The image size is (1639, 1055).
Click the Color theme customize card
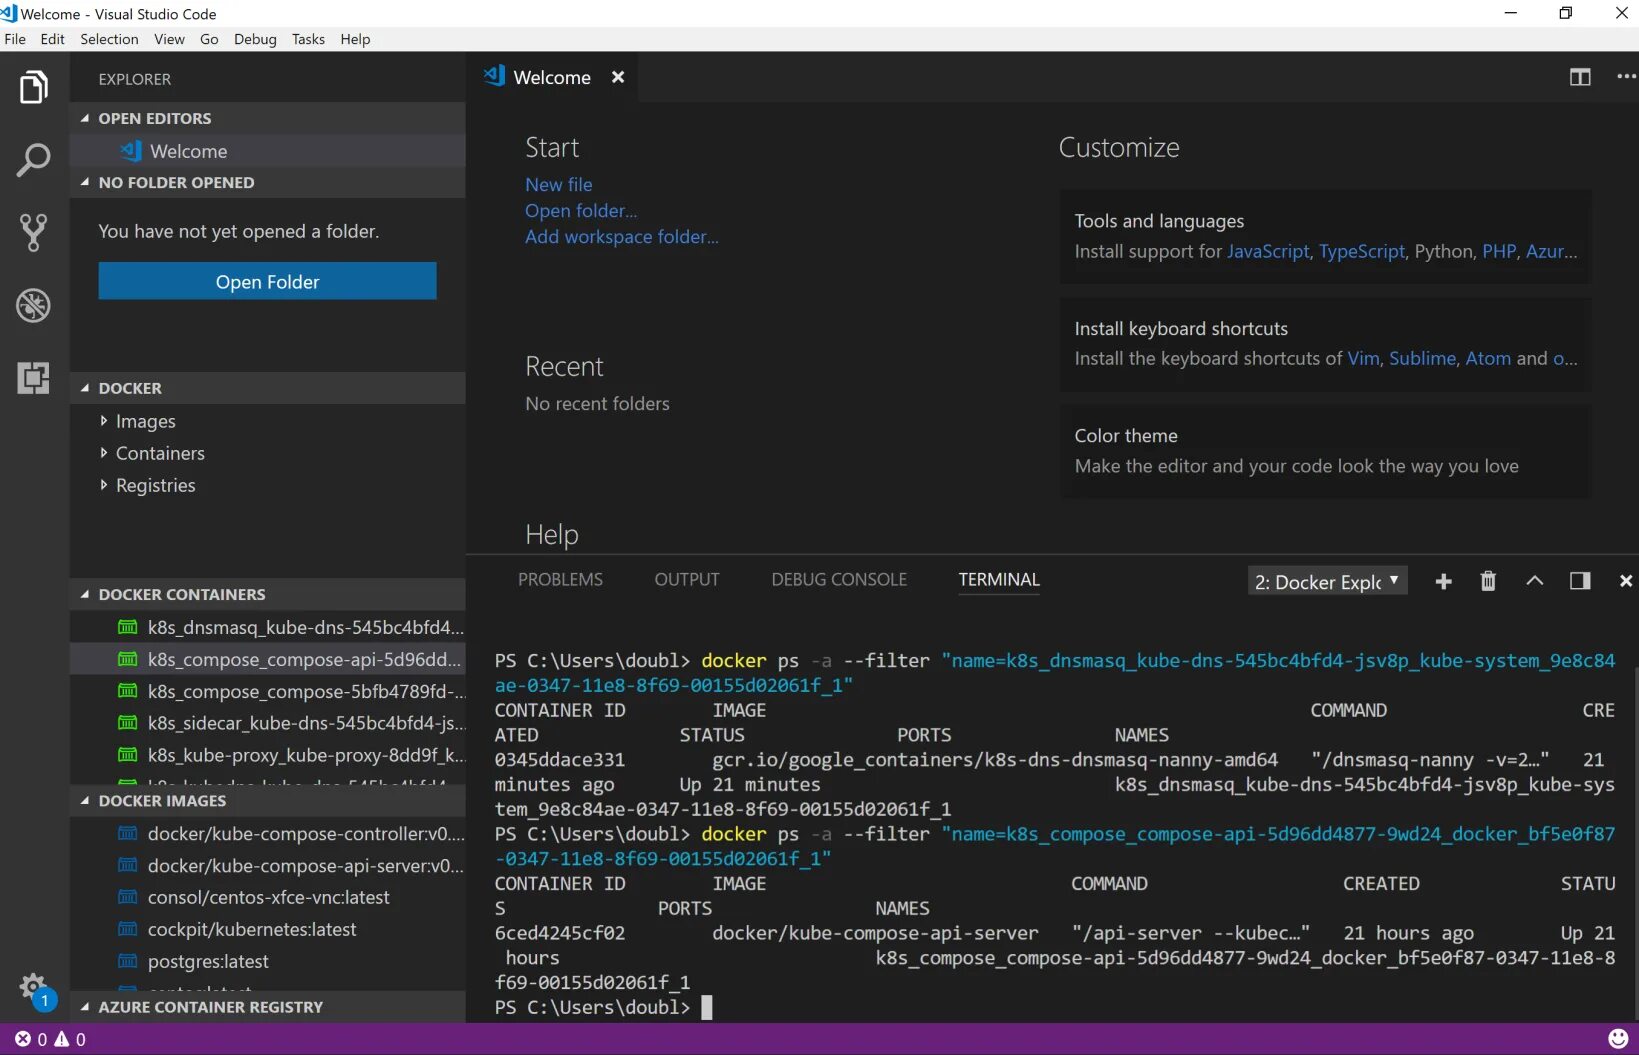pyautogui.click(x=1325, y=451)
